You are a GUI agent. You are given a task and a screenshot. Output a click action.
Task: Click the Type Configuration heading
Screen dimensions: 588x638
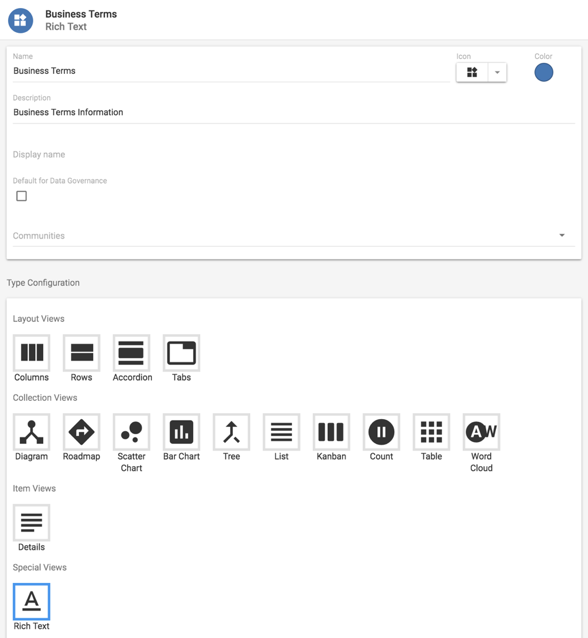[43, 283]
